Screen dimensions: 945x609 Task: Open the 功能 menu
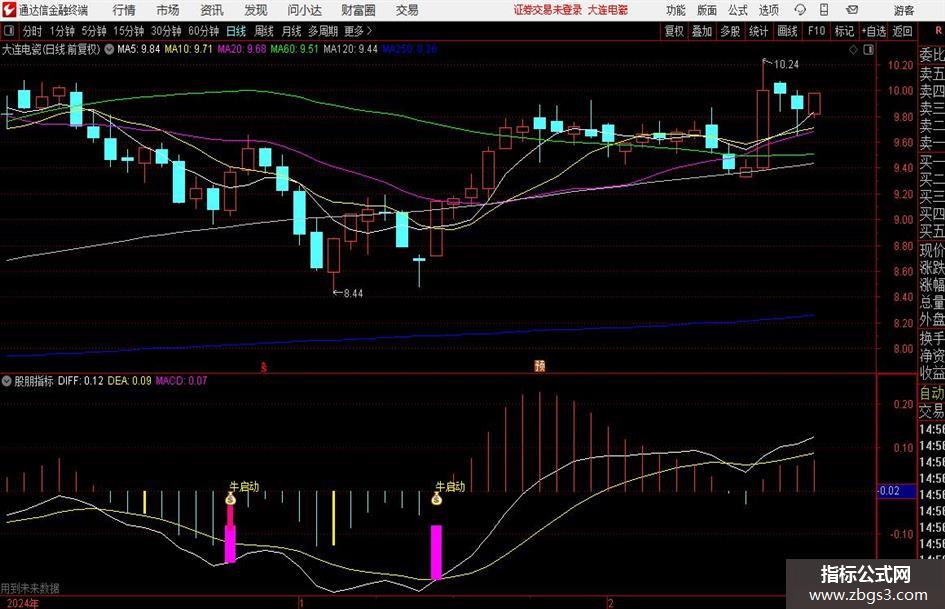(676, 10)
